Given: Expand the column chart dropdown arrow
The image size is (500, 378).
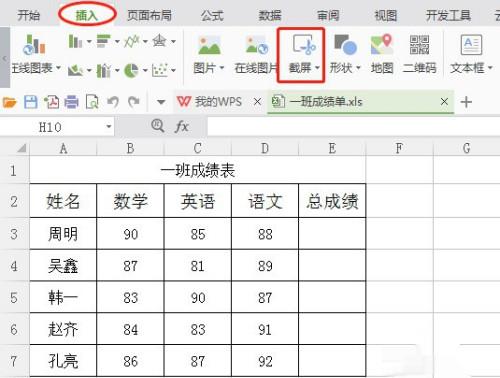Looking at the screenshot, I should [x=89, y=42].
